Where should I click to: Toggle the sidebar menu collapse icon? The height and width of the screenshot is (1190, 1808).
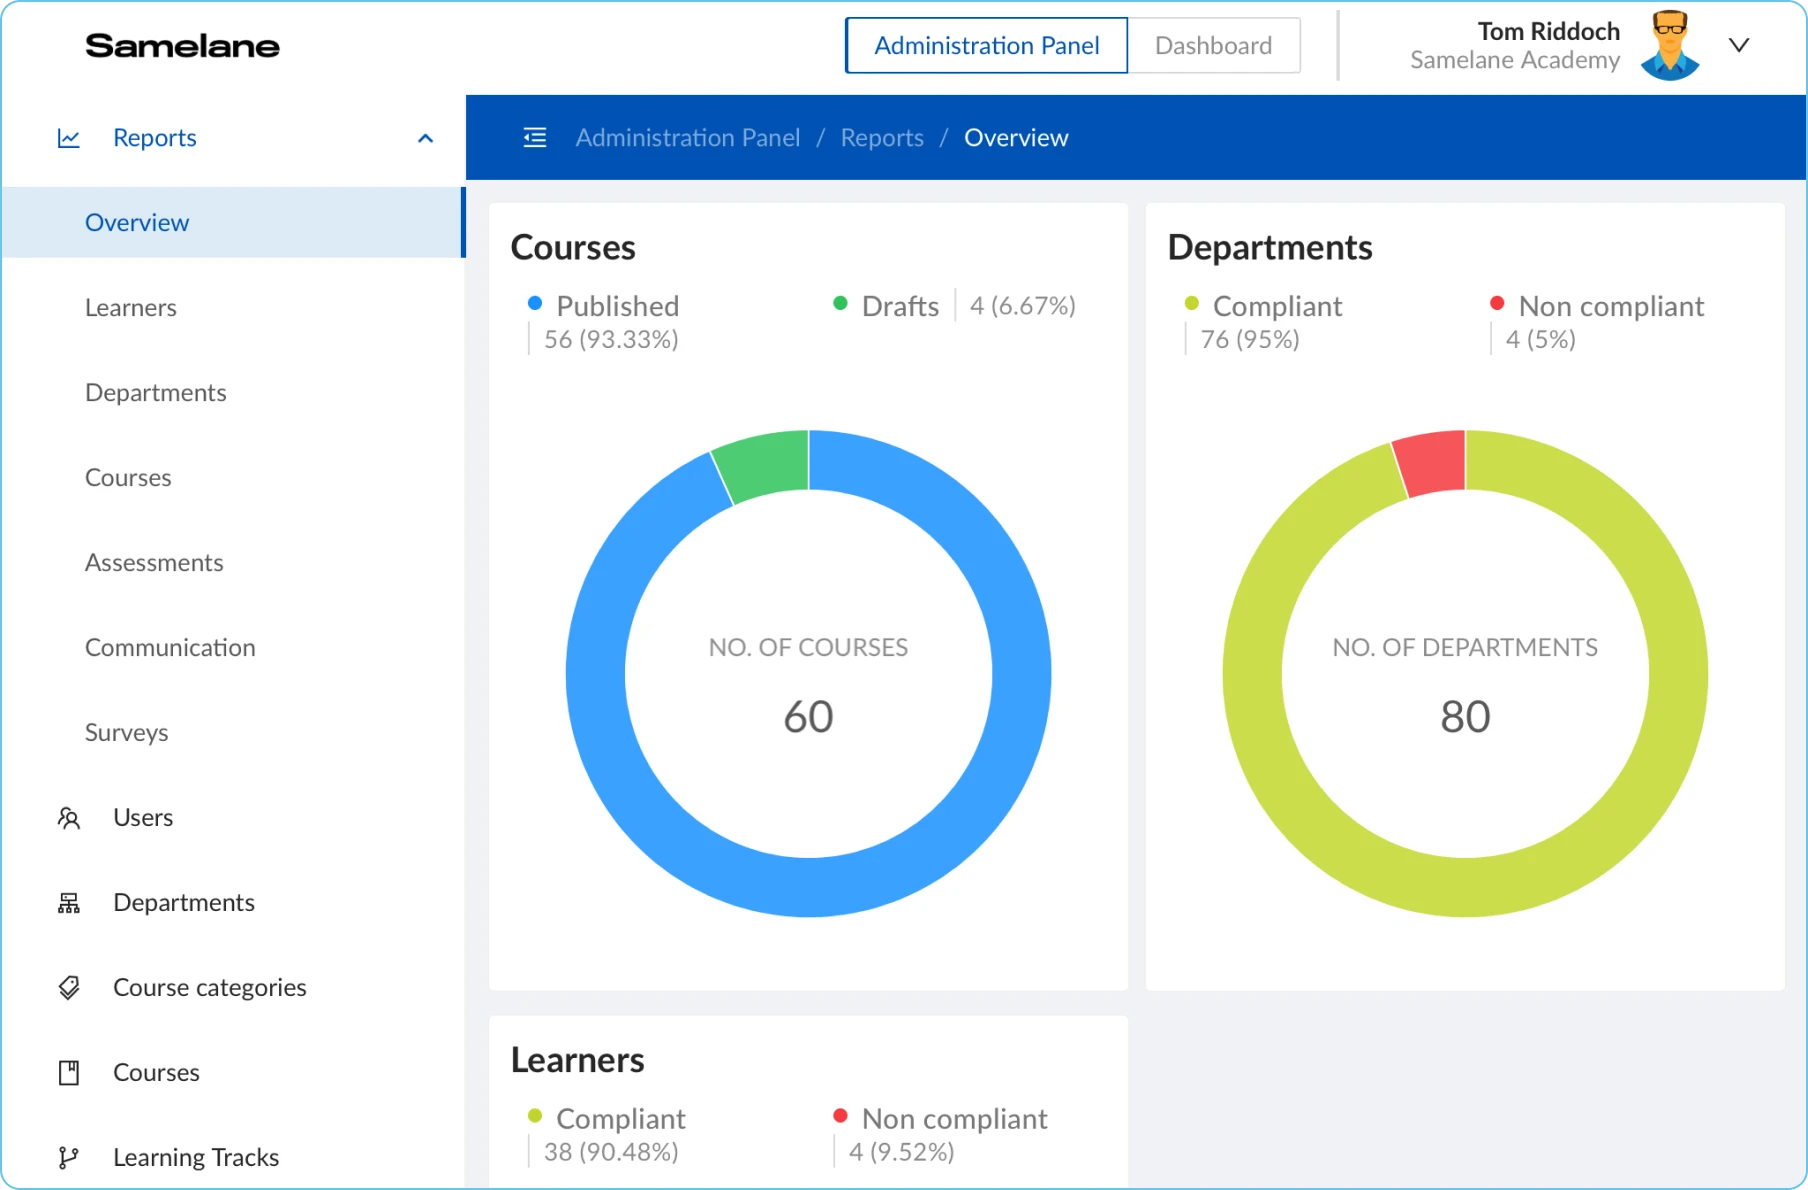(x=535, y=138)
